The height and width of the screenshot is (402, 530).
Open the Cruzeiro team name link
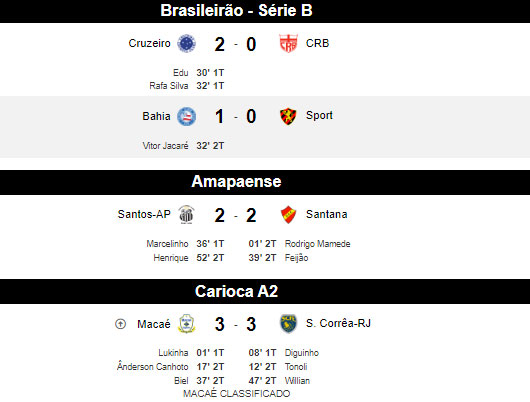[x=149, y=43]
